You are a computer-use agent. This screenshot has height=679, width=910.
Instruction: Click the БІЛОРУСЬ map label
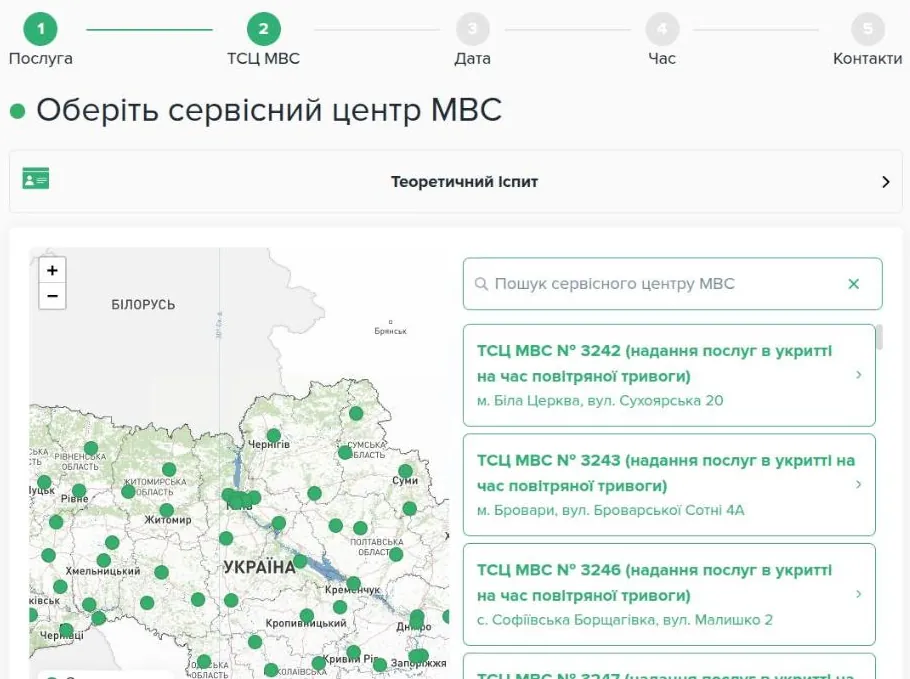[x=143, y=305]
